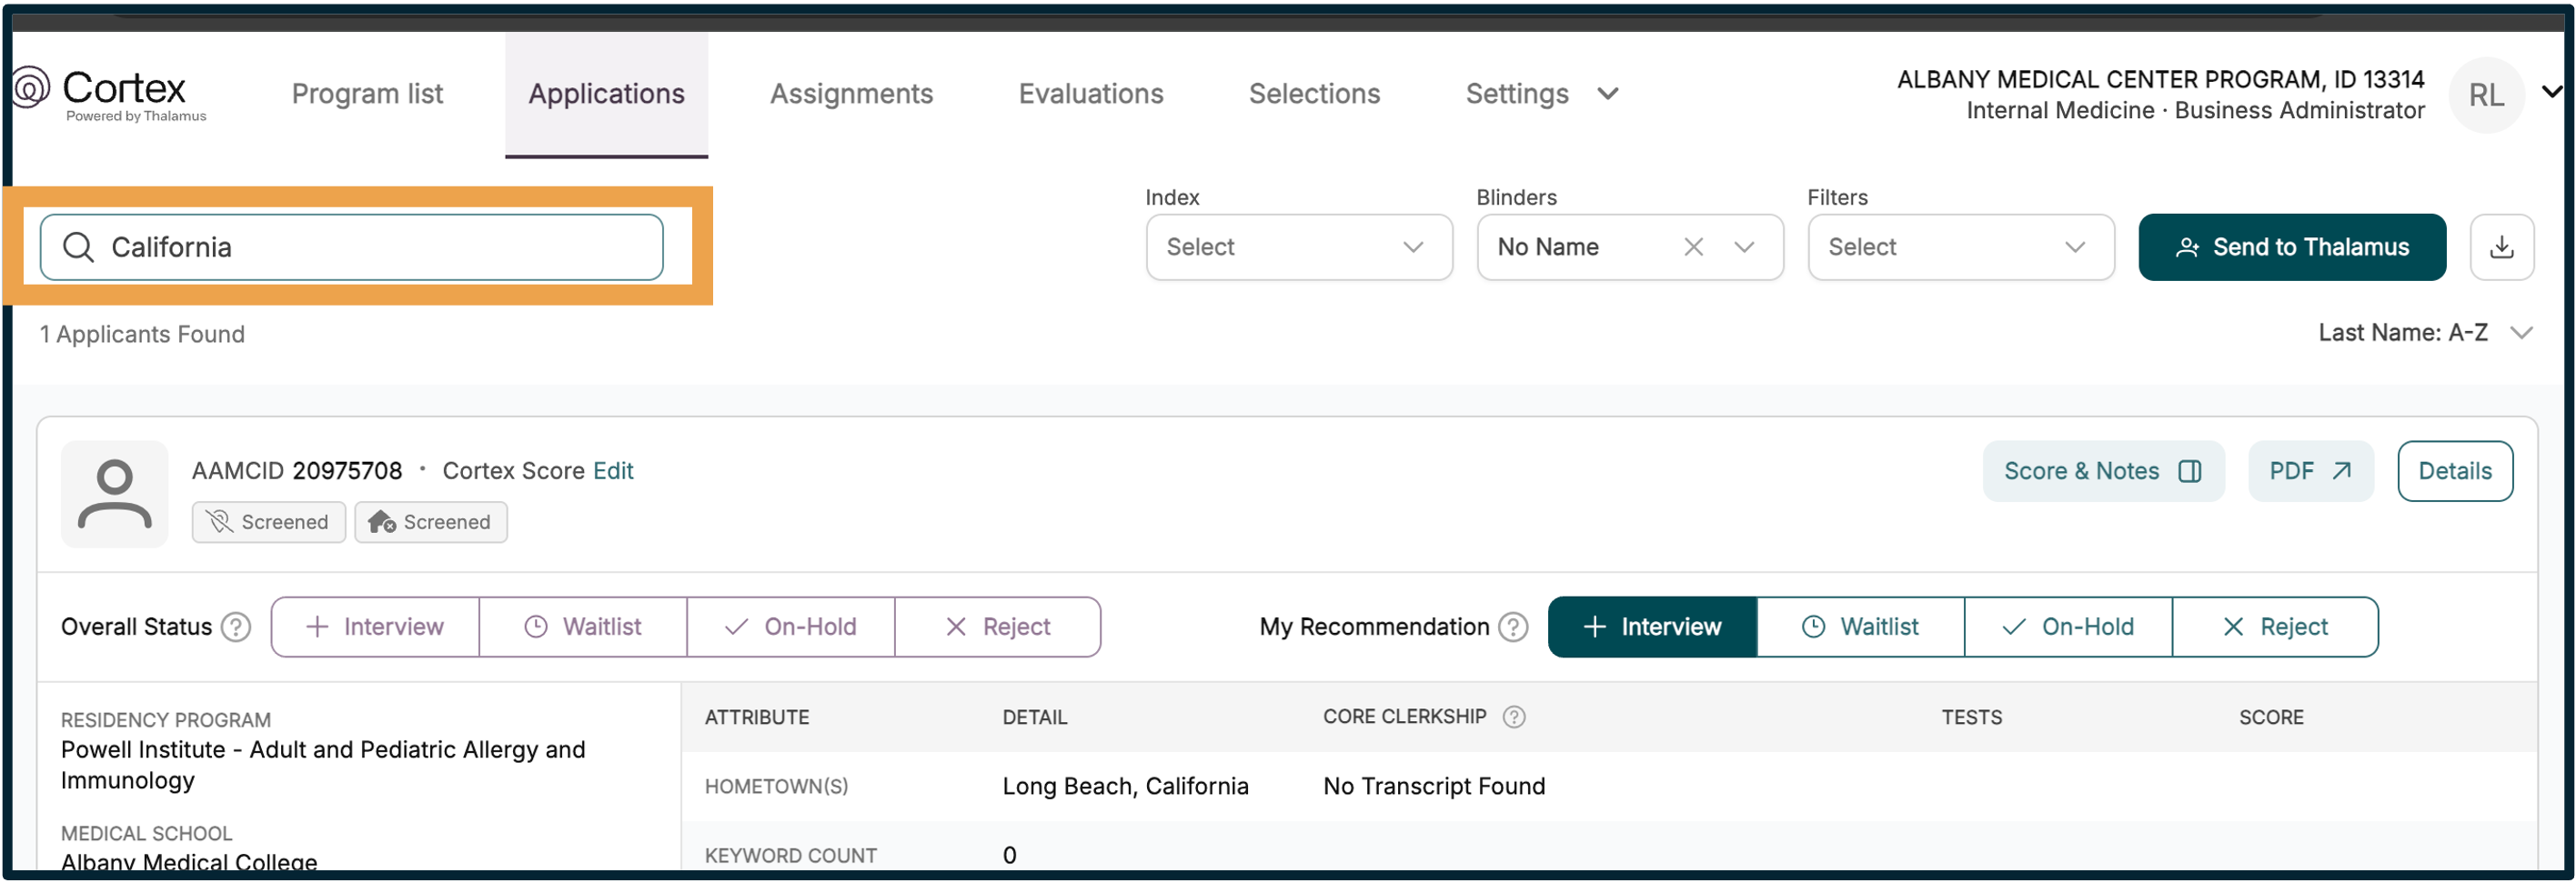The height and width of the screenshot is (883, 2576).
Task: Click the Core Clerkship question mark icon
Action: pyautogui.click(x=1513, y=716)
